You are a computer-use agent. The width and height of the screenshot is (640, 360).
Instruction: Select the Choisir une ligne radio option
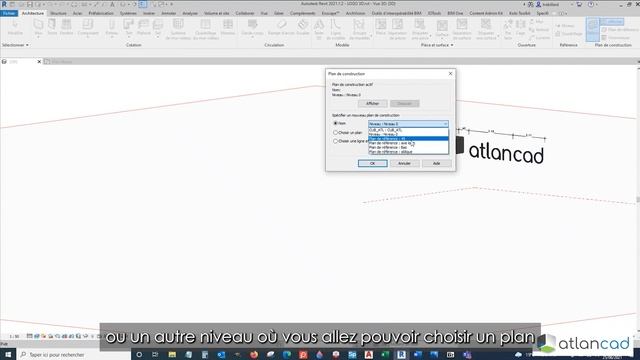click(x=336, y=141)
